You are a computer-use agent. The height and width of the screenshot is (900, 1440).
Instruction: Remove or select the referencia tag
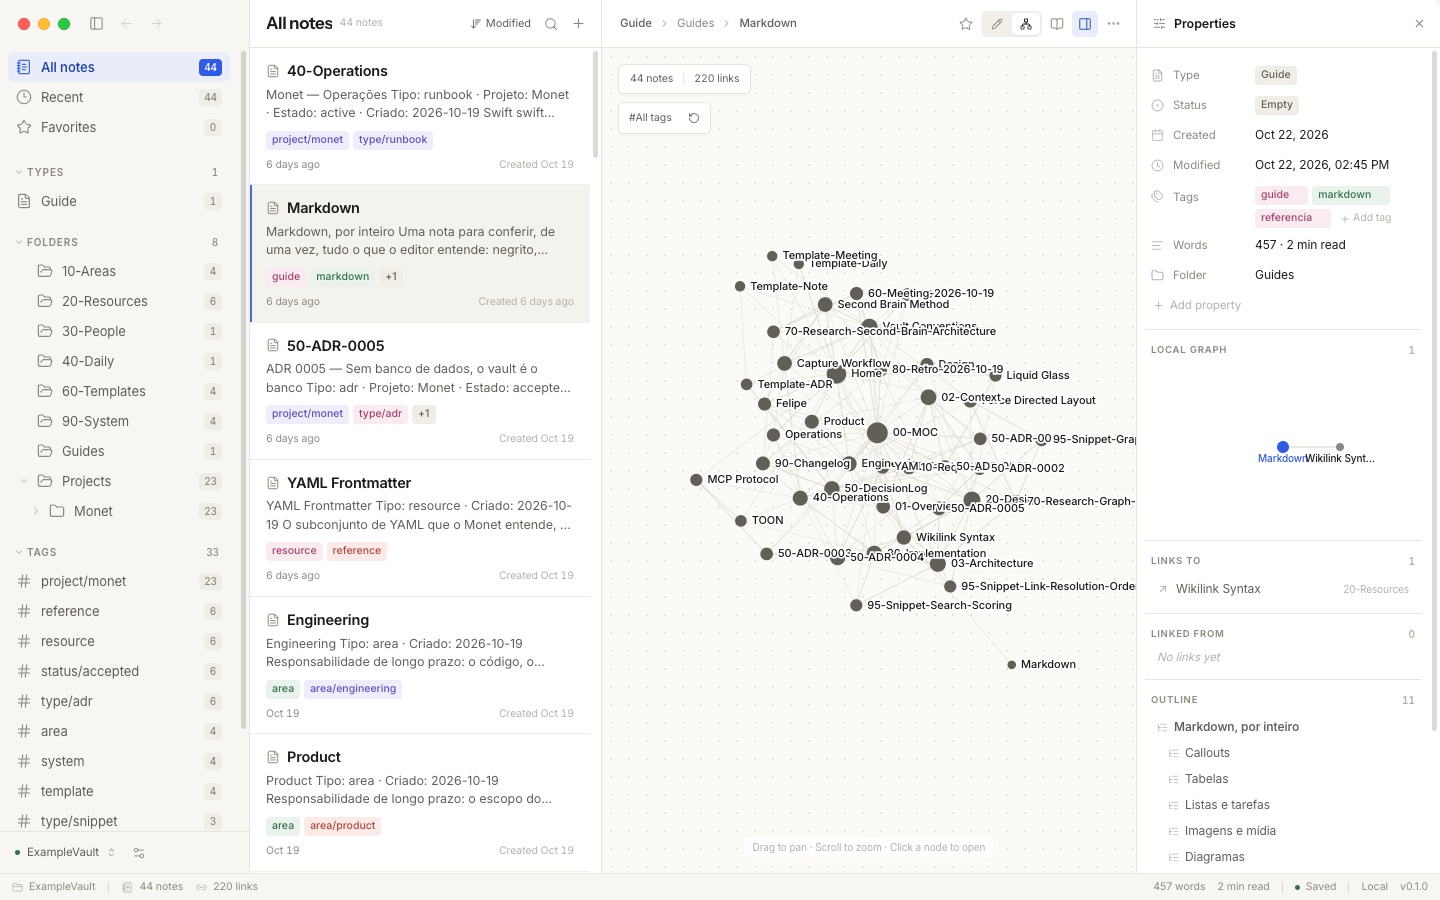(1291, 218)
